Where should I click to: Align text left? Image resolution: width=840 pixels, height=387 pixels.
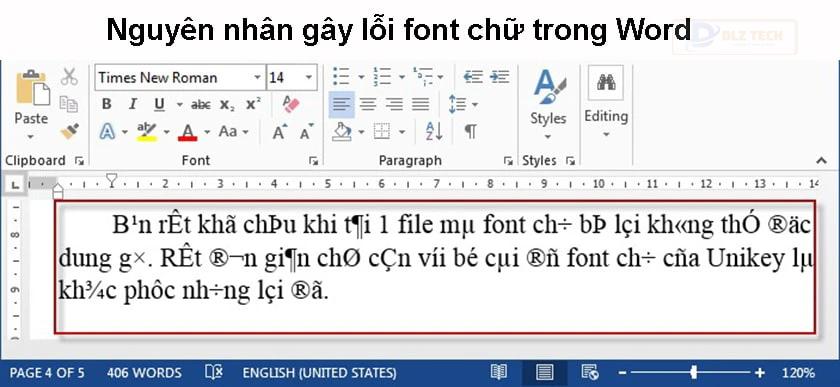click(341, 104)
